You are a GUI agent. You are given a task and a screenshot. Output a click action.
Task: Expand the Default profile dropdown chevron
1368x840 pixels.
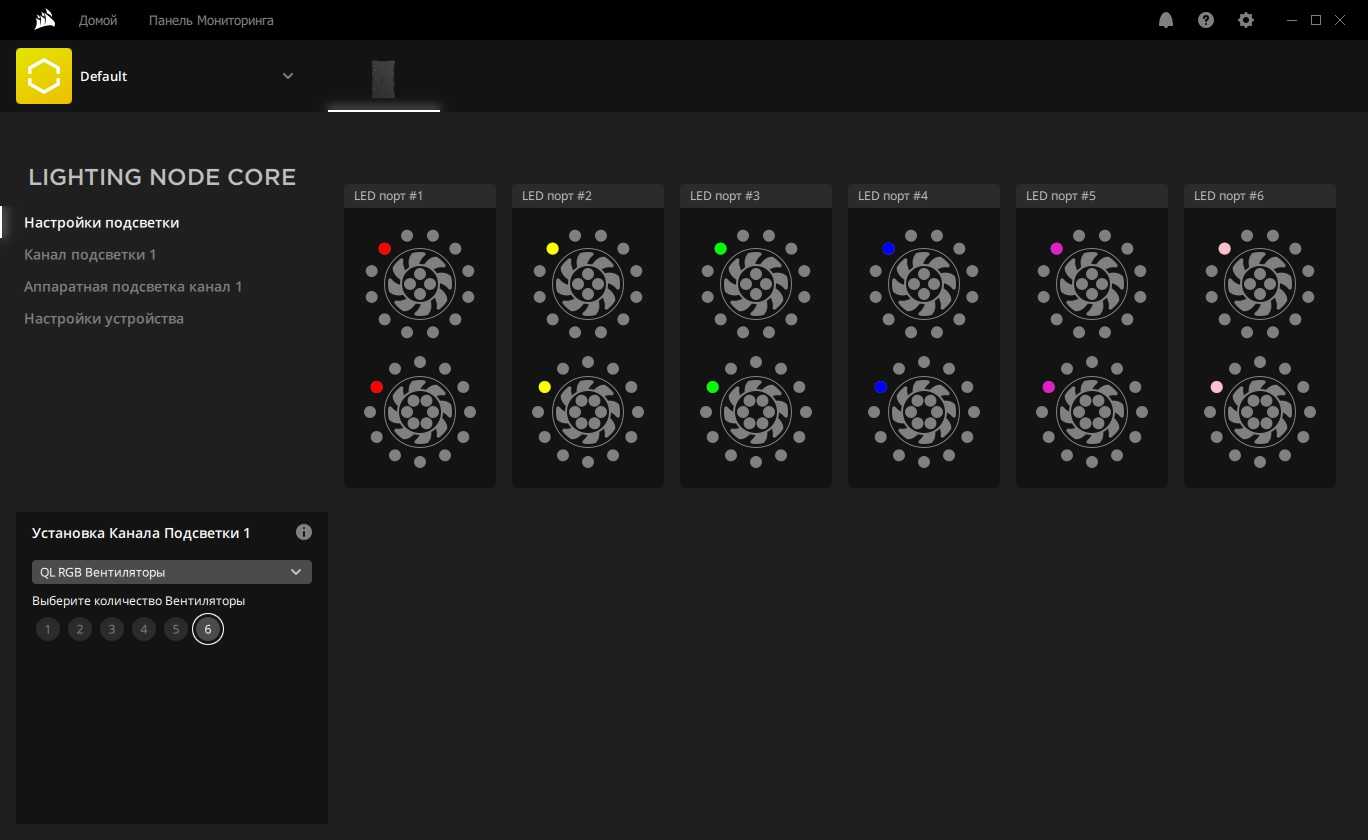coord(288,76)
